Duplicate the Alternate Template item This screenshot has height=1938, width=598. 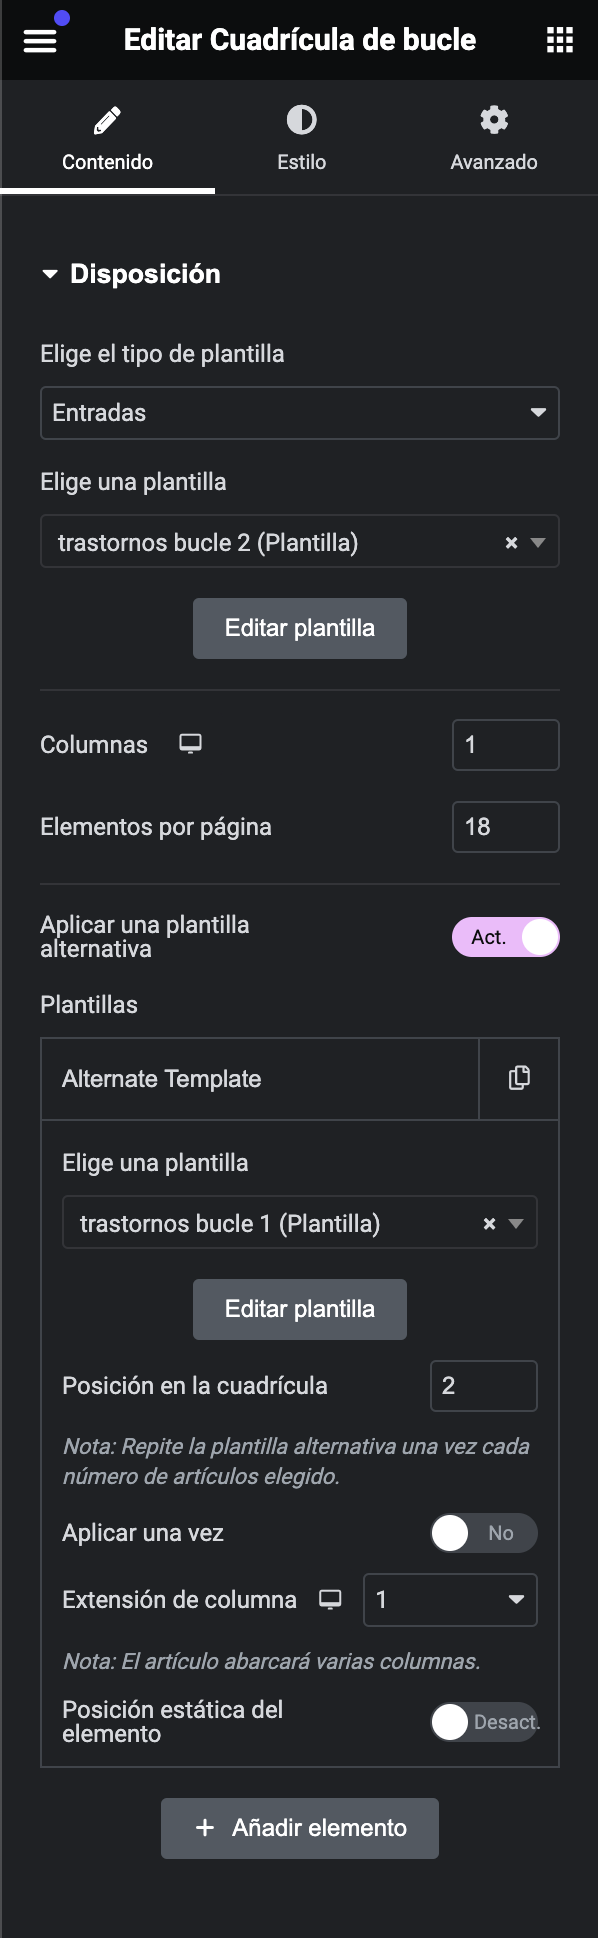(x=519, y=1078)
